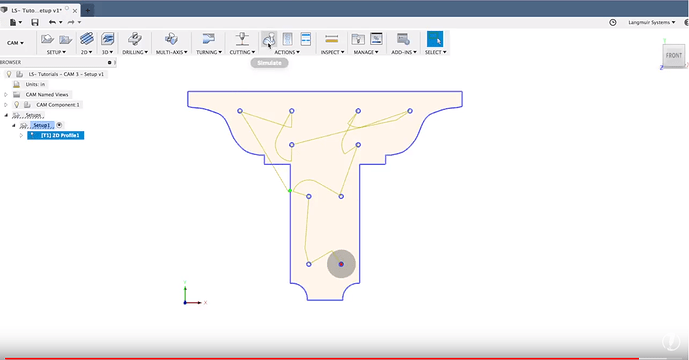Click the red pierce point inside the gray circle
This screenshot has height=360, width=689.
point(341,264)
